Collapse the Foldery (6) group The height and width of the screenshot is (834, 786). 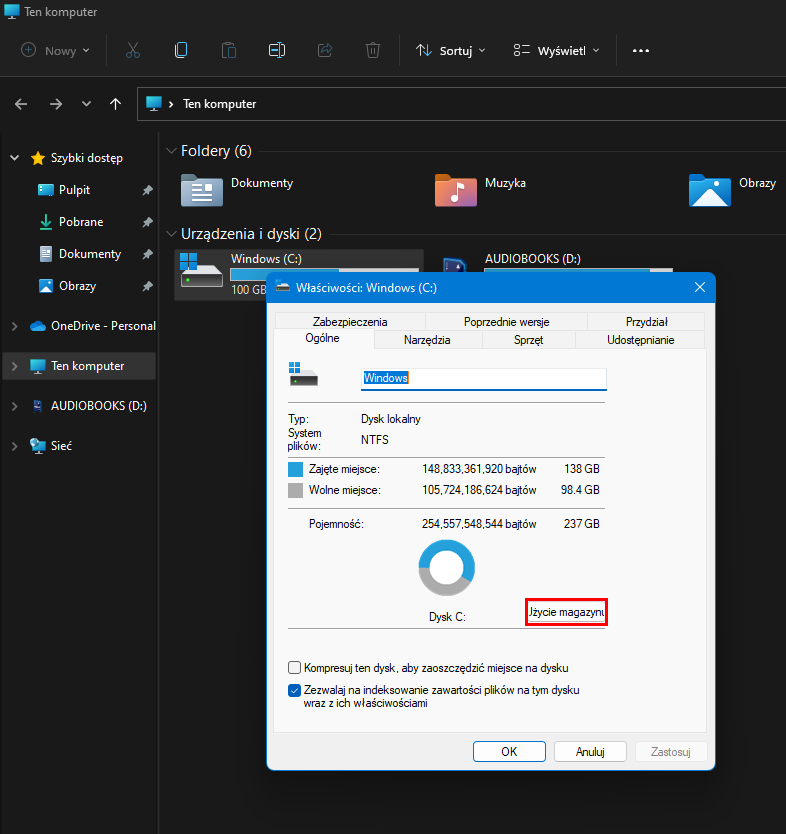[171, 151]
